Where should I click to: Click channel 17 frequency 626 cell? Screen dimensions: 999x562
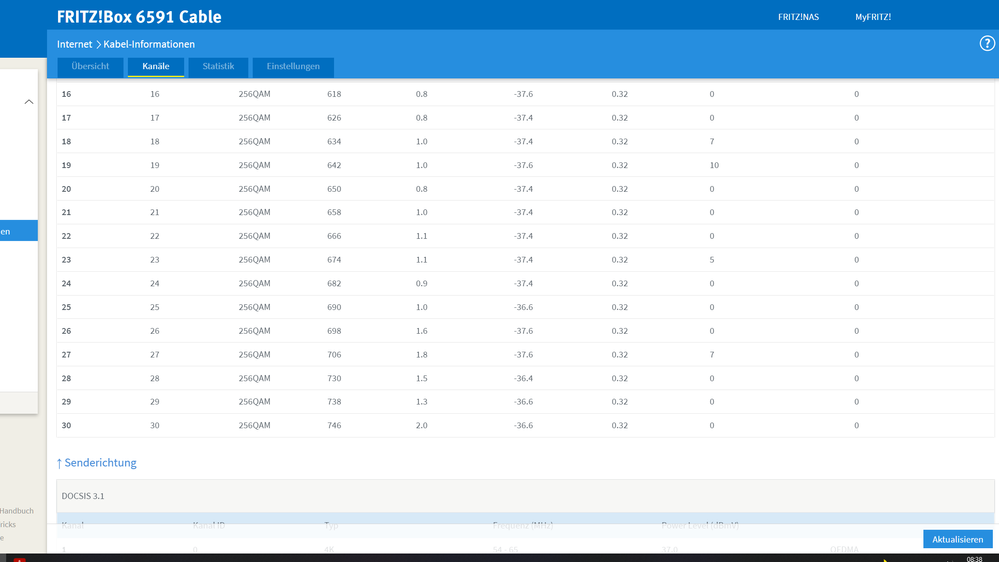coord(334,118)
